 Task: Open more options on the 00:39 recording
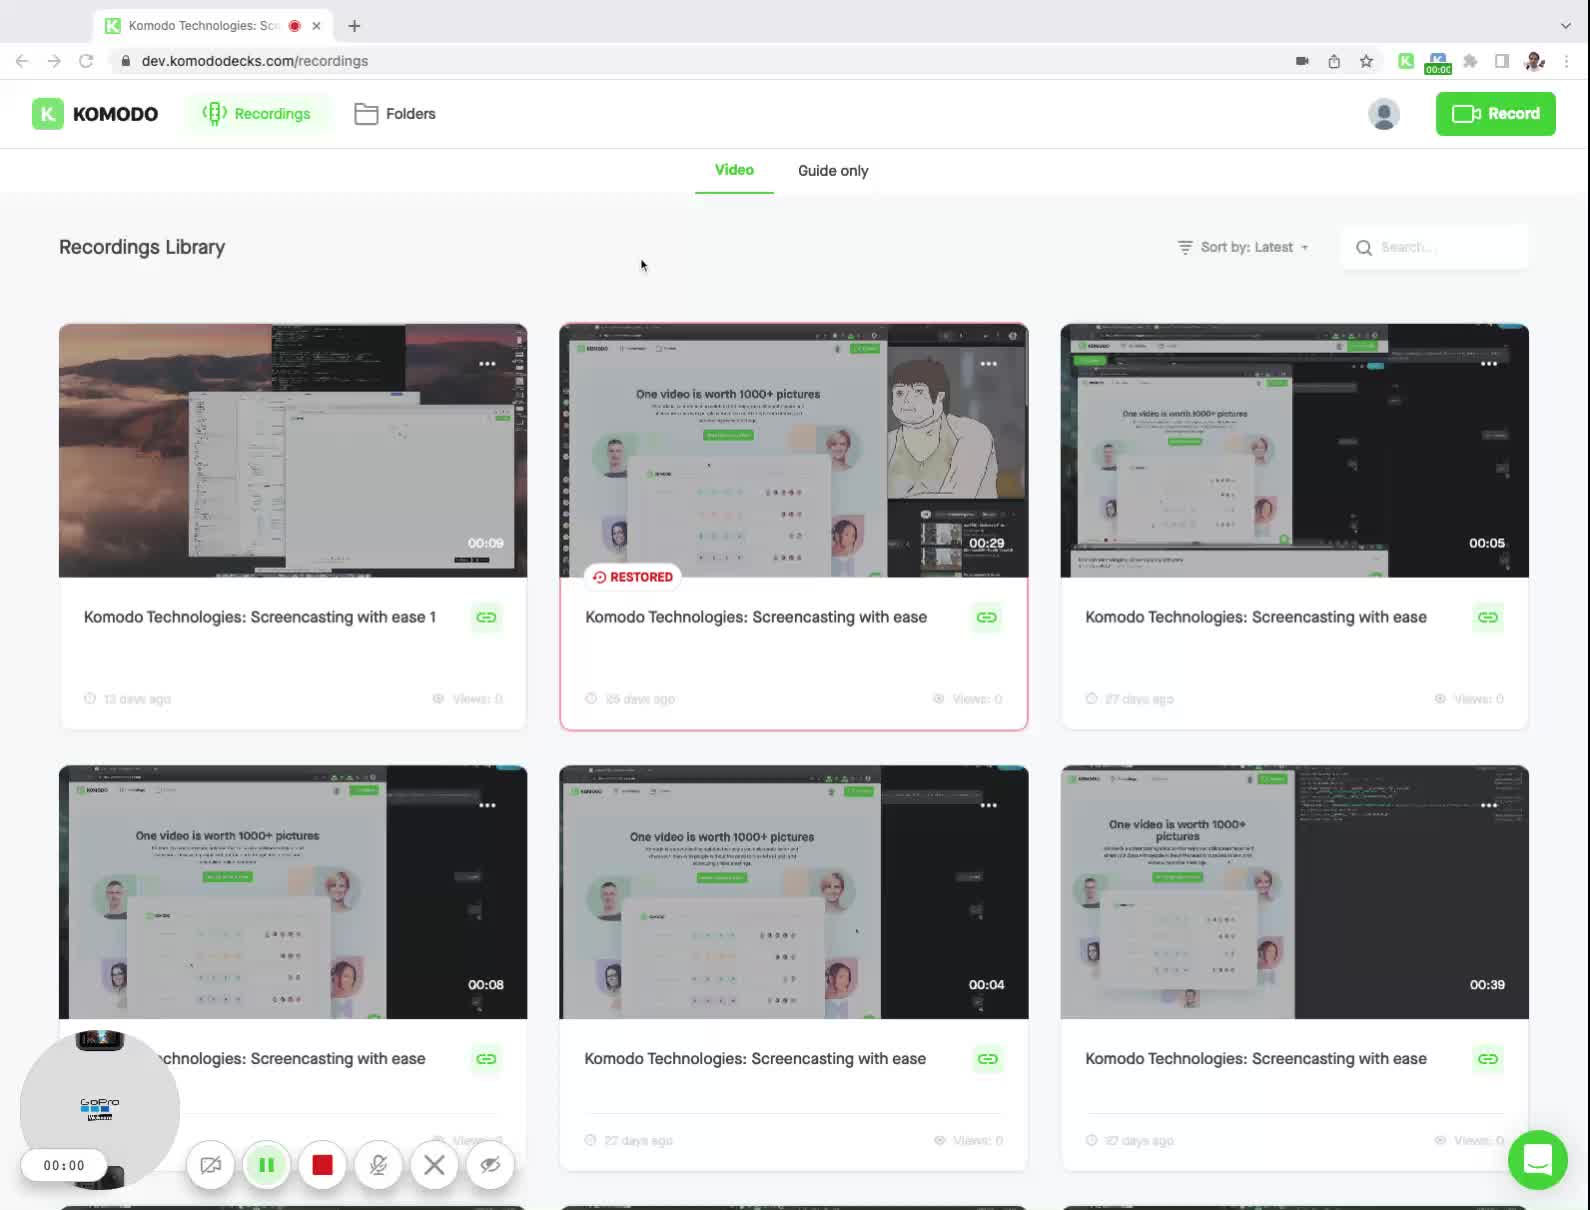point(1489,805)
